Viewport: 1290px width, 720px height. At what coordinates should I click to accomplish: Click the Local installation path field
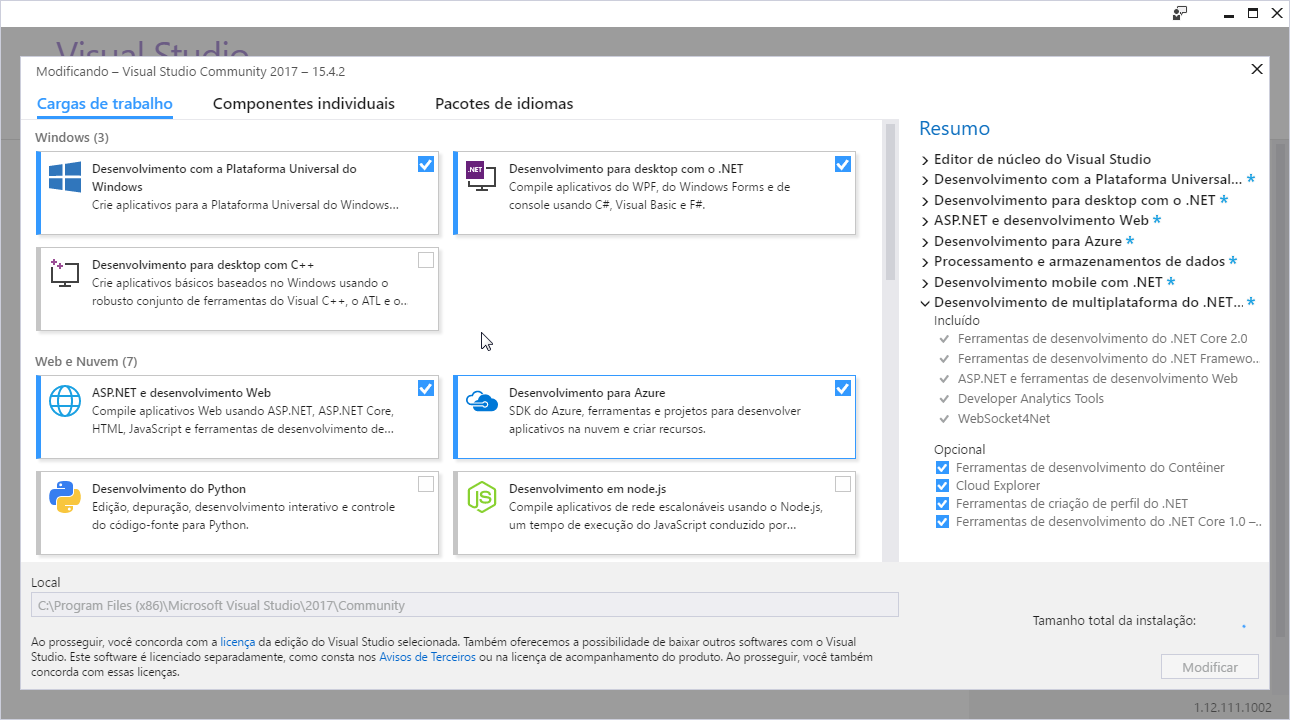tap(465, 605)
